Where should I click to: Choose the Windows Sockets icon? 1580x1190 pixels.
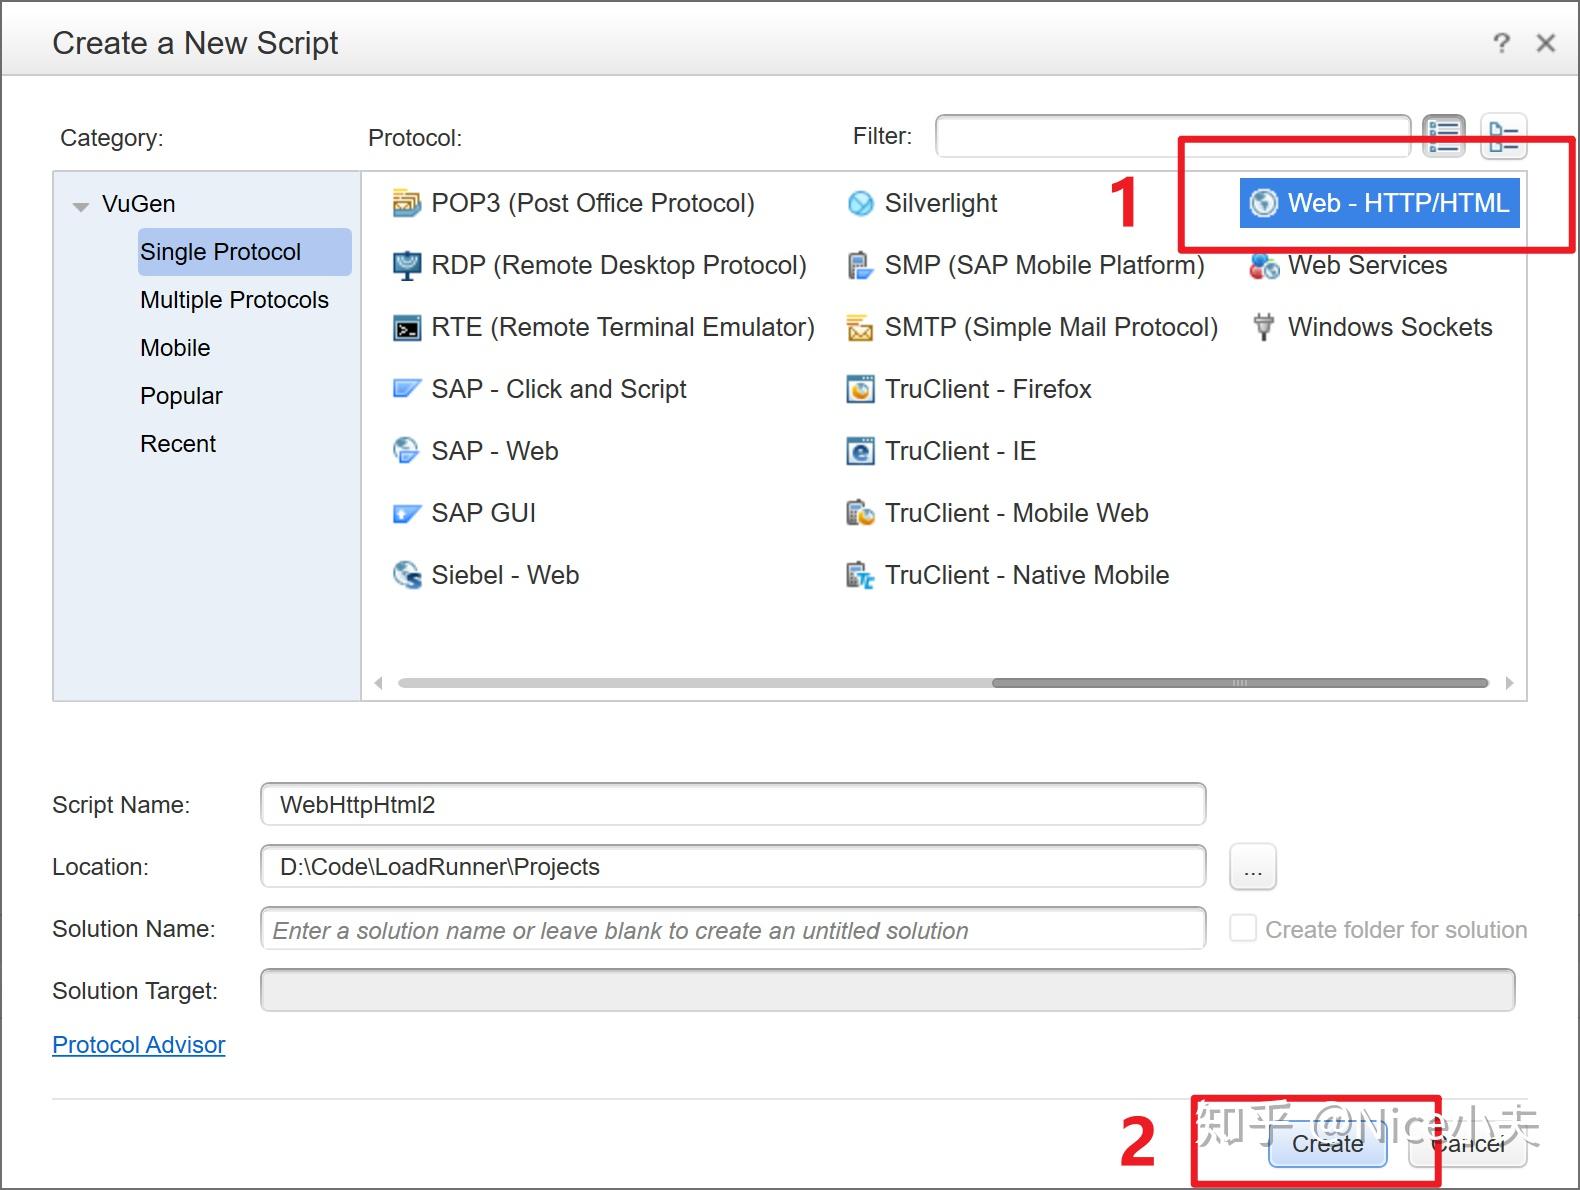pos(1264,327)
